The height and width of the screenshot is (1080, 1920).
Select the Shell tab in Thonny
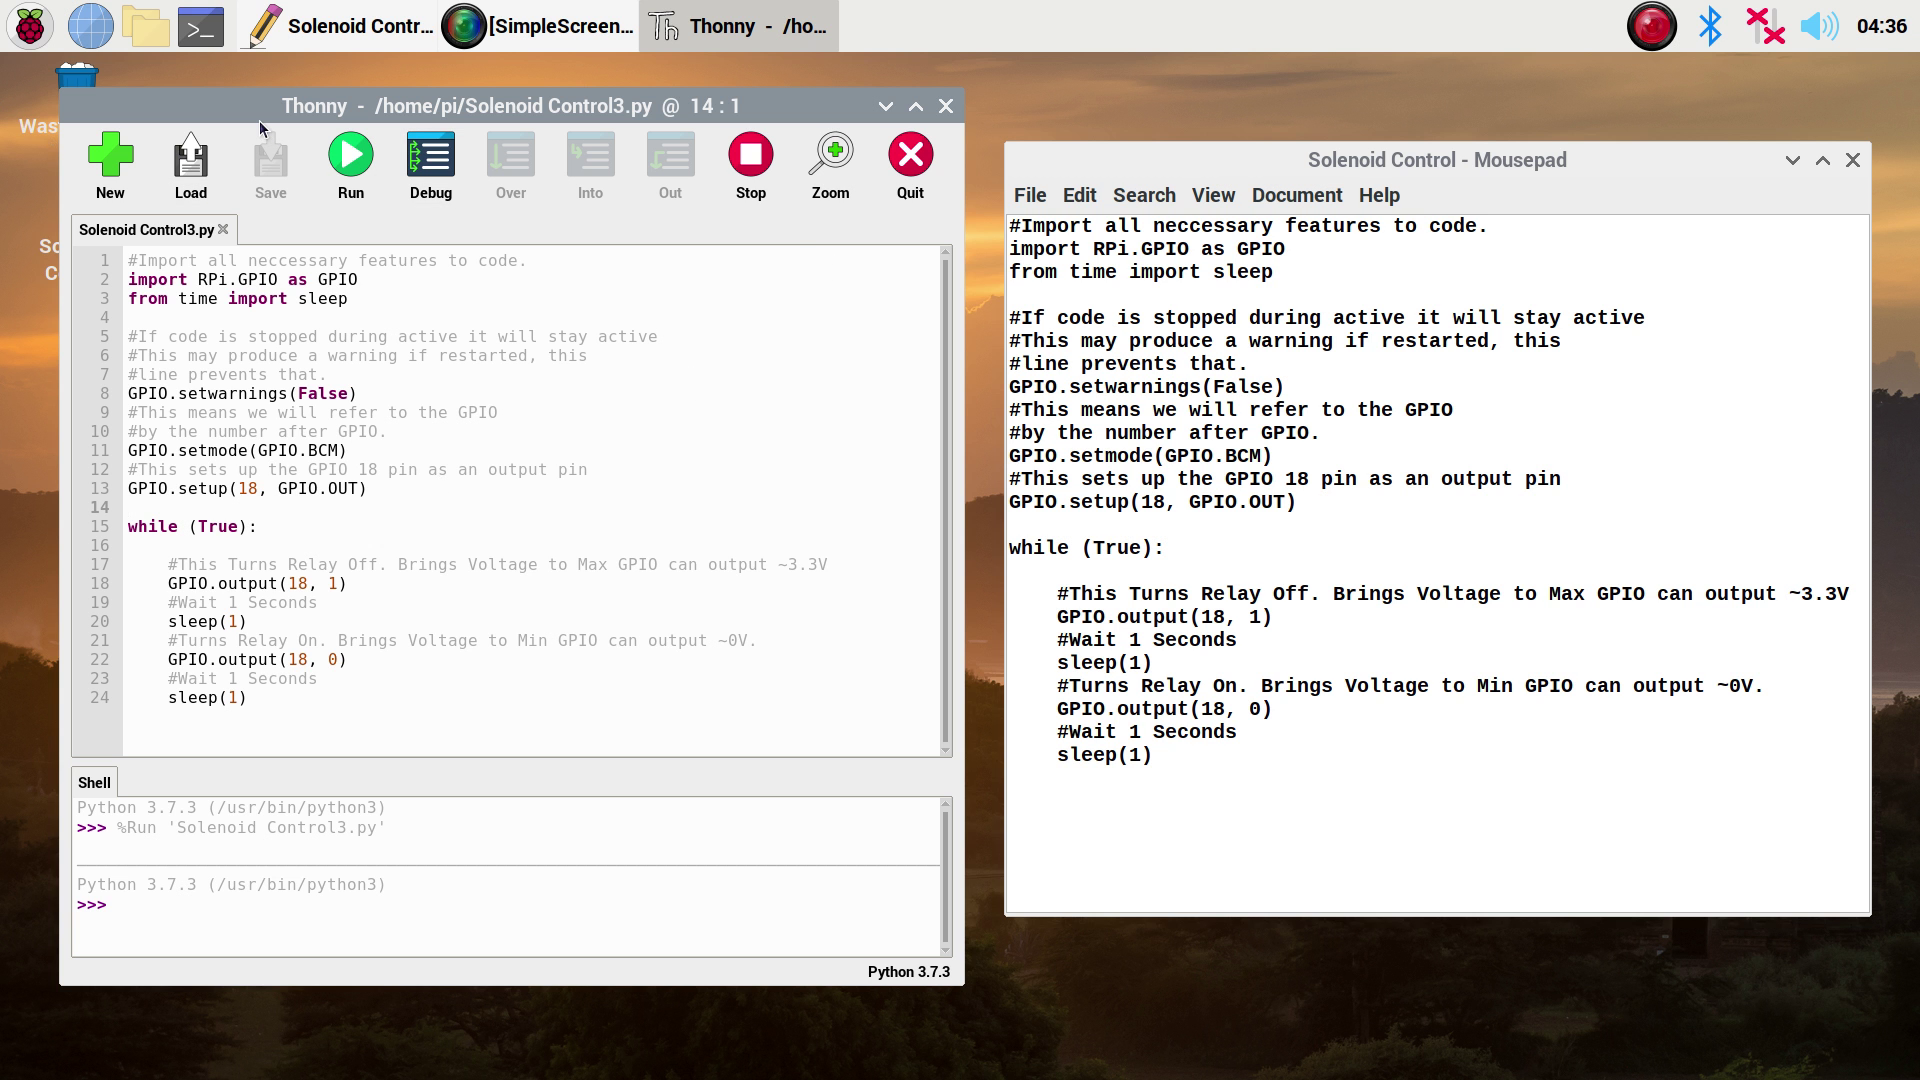click(94, 783)
